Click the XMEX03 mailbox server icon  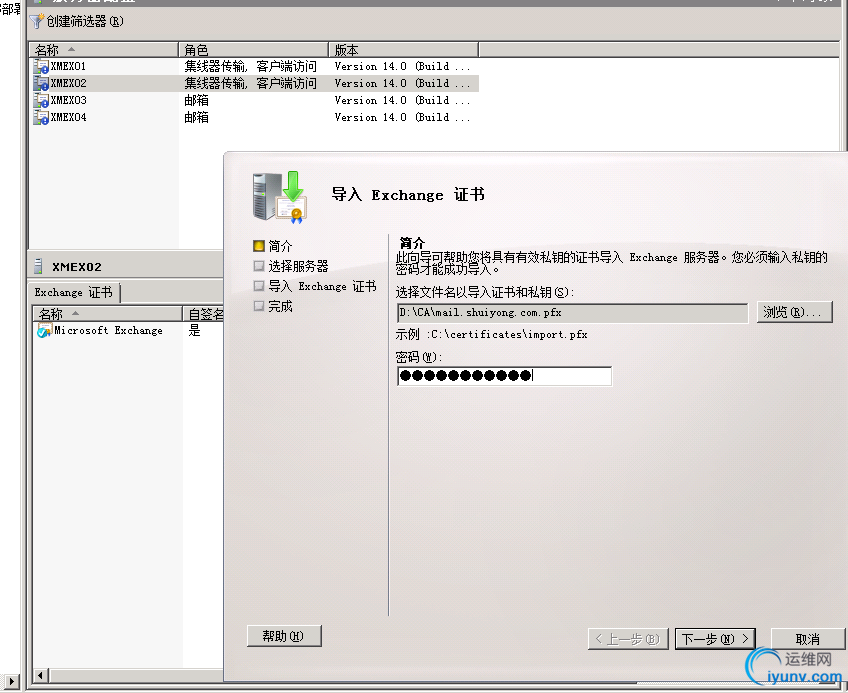pyautogui.click(x=40, y=100)
